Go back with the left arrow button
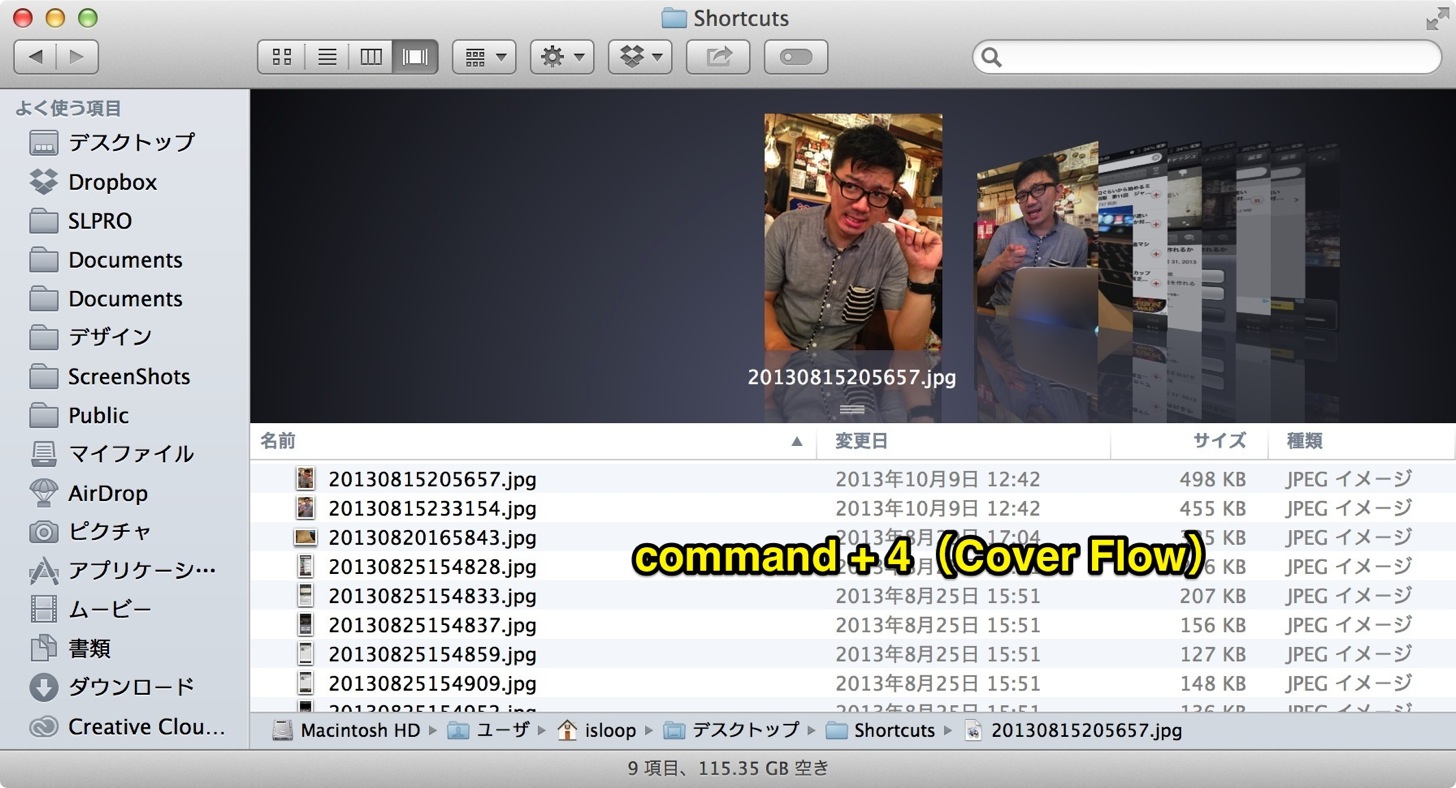Screen dimensions: 1456x788 click(x=35, y=57)
